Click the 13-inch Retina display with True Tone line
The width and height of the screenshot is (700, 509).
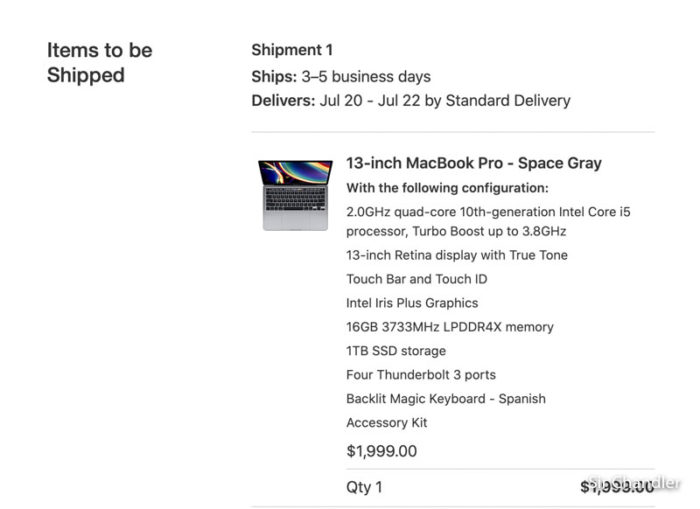tap(457, 255)
